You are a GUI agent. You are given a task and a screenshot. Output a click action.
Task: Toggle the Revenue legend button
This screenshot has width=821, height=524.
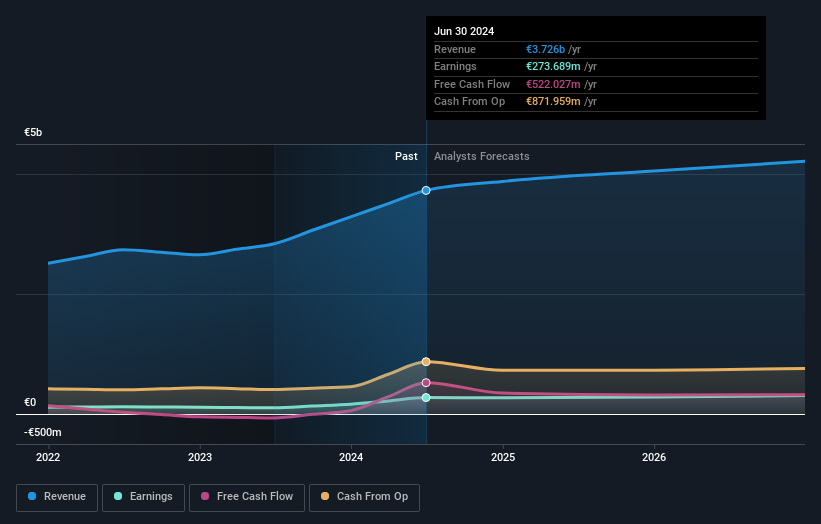click(57, 497)
